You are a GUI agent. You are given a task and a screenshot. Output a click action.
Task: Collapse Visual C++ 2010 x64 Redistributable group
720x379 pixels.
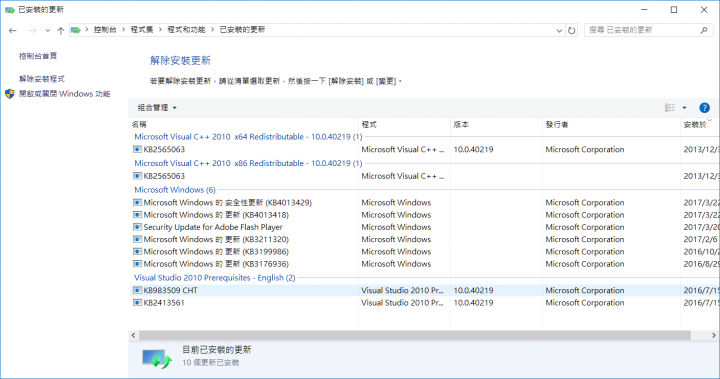248,137
